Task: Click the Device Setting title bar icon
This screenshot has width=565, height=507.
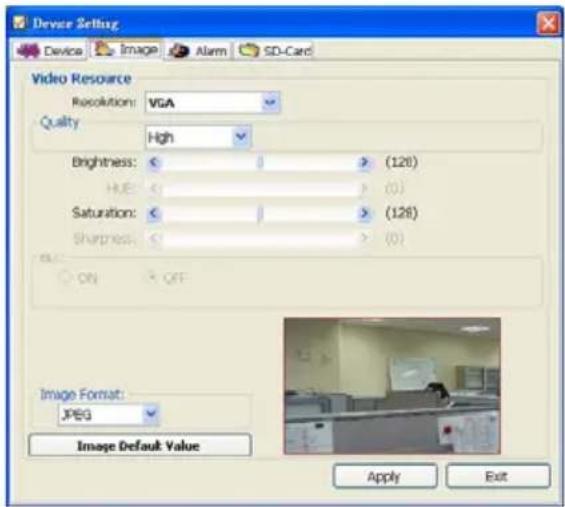Action: coord(20,22)
